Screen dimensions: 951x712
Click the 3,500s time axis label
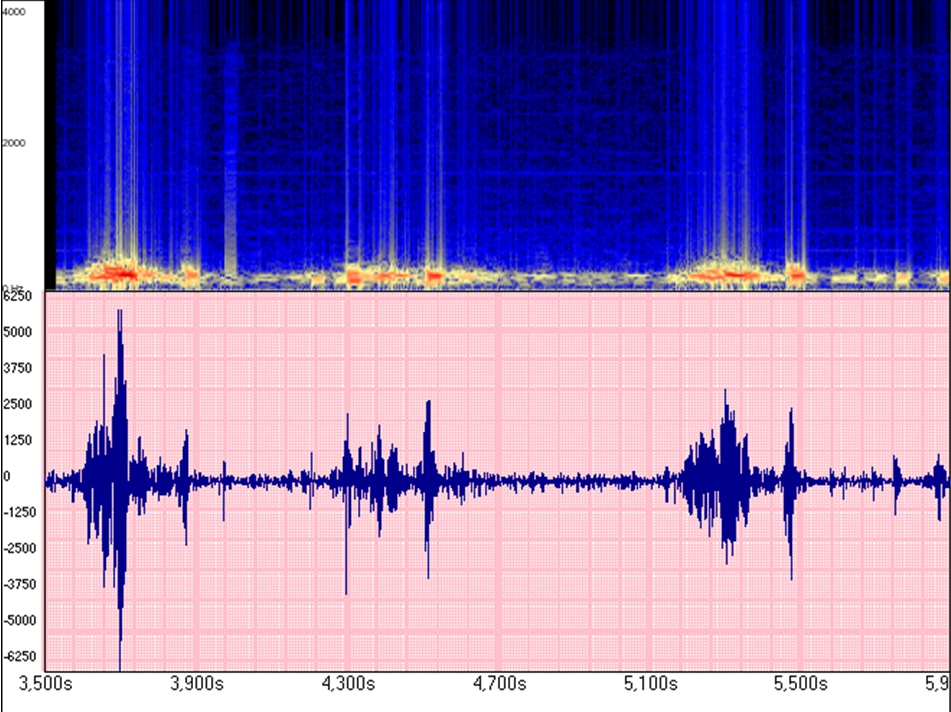click(47, 685)
